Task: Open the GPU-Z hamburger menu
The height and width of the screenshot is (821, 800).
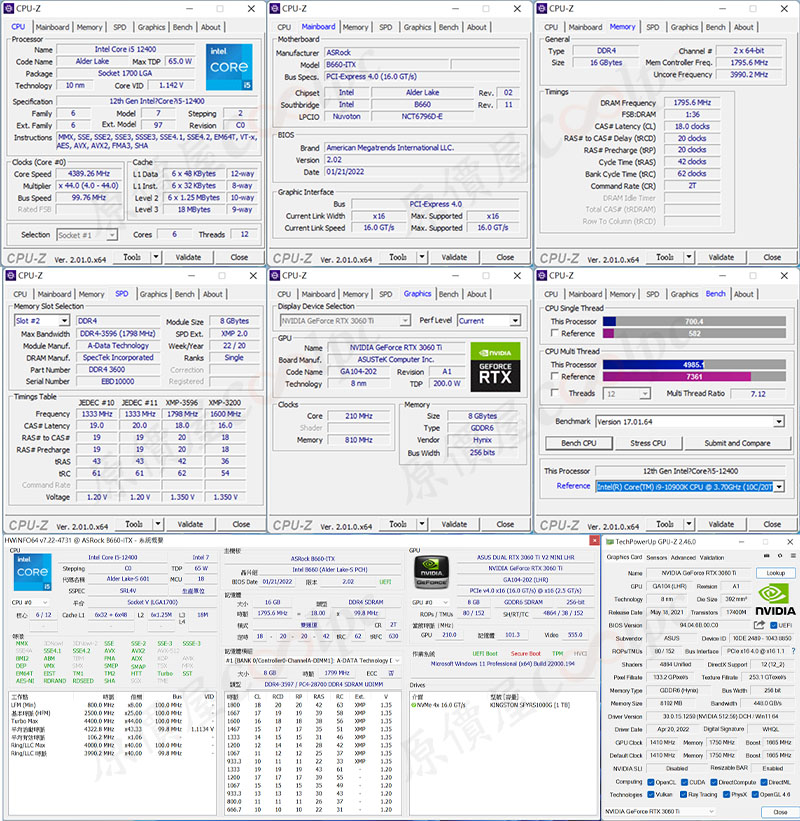Action: coord(793,556)
